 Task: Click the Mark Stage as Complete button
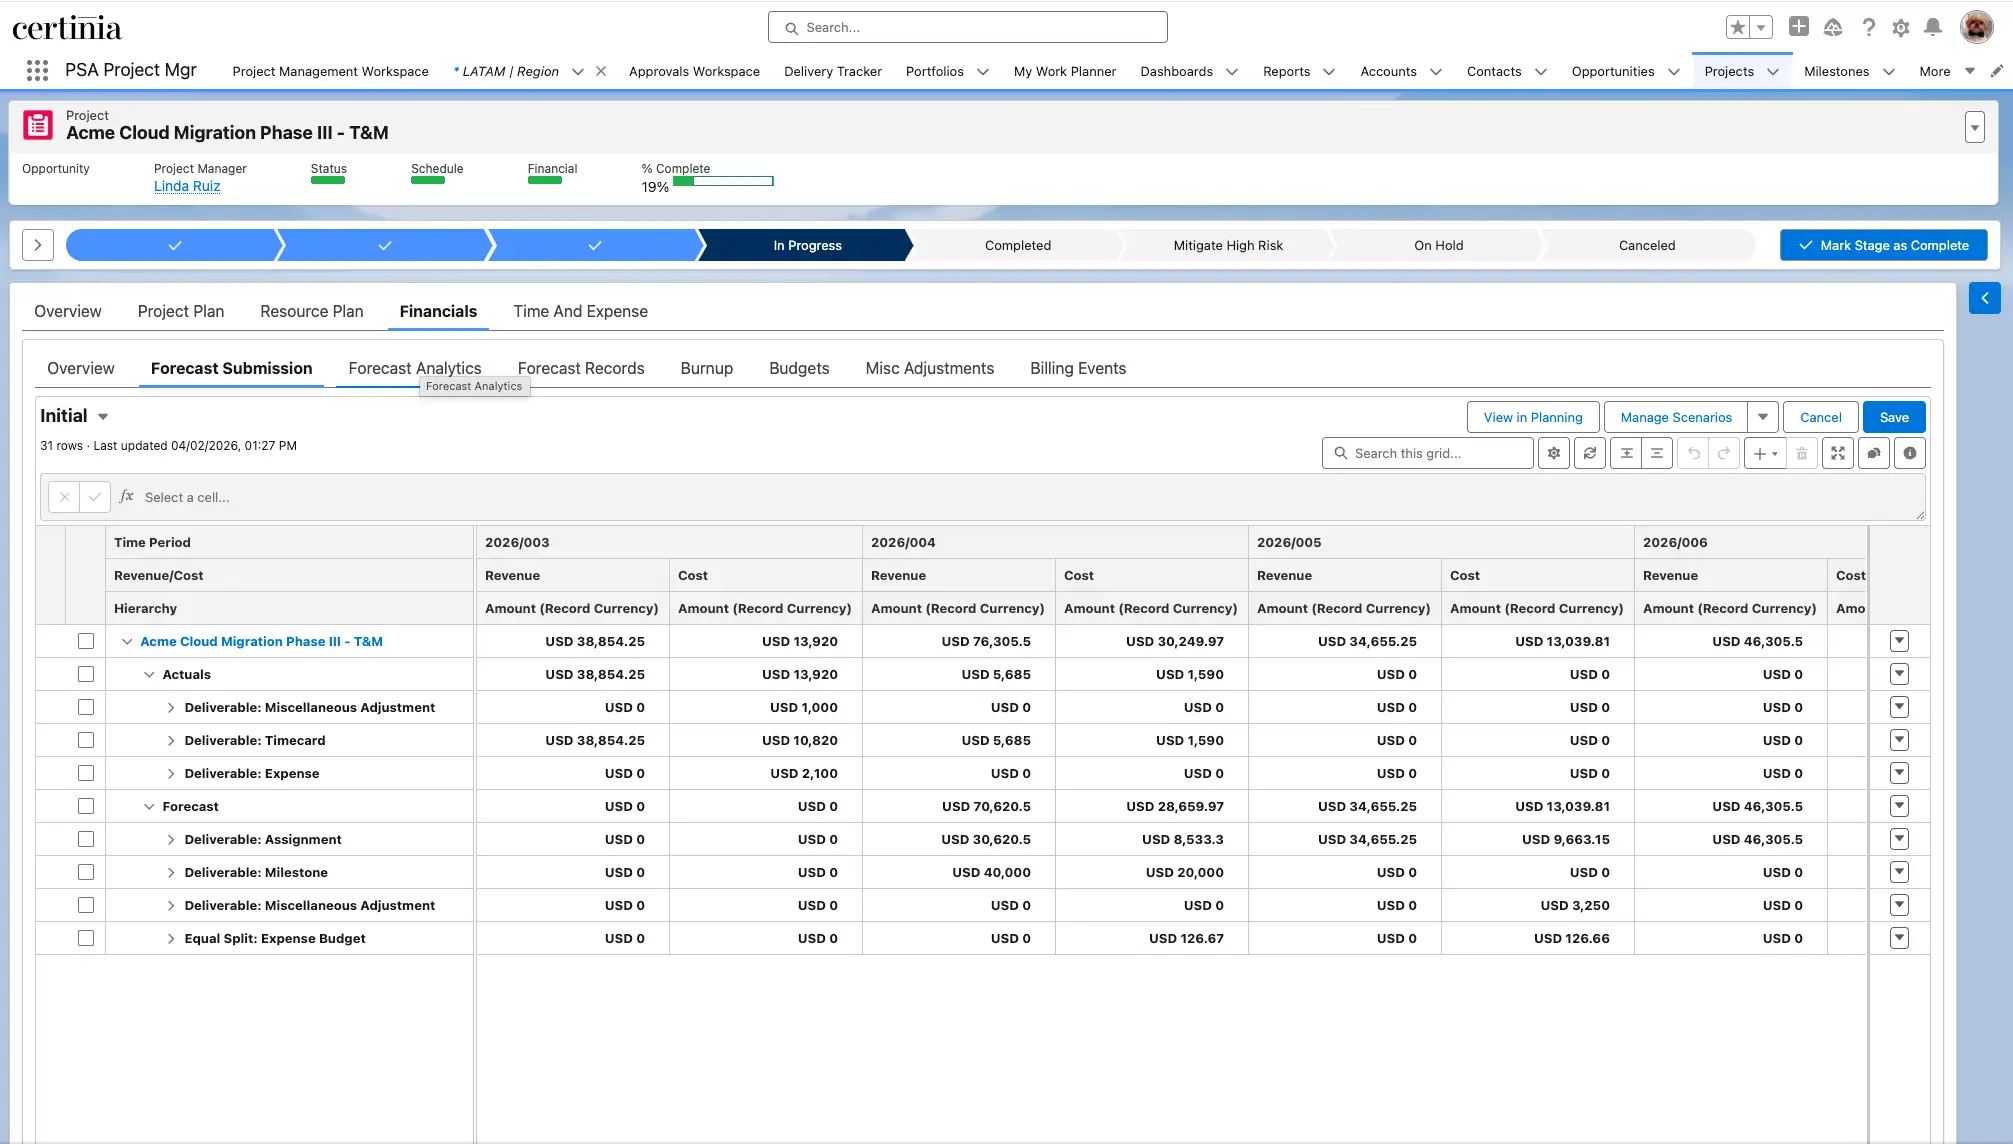coord(1883,245)
